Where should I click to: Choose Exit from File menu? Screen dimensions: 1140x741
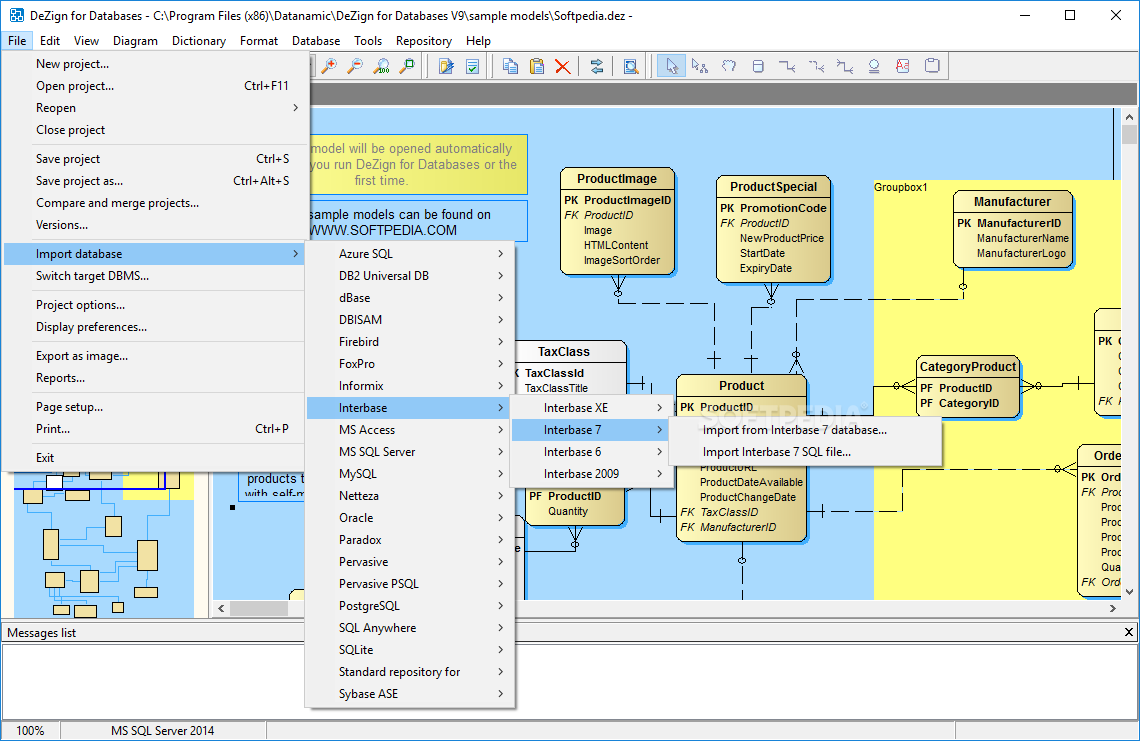tap(154, 457)
